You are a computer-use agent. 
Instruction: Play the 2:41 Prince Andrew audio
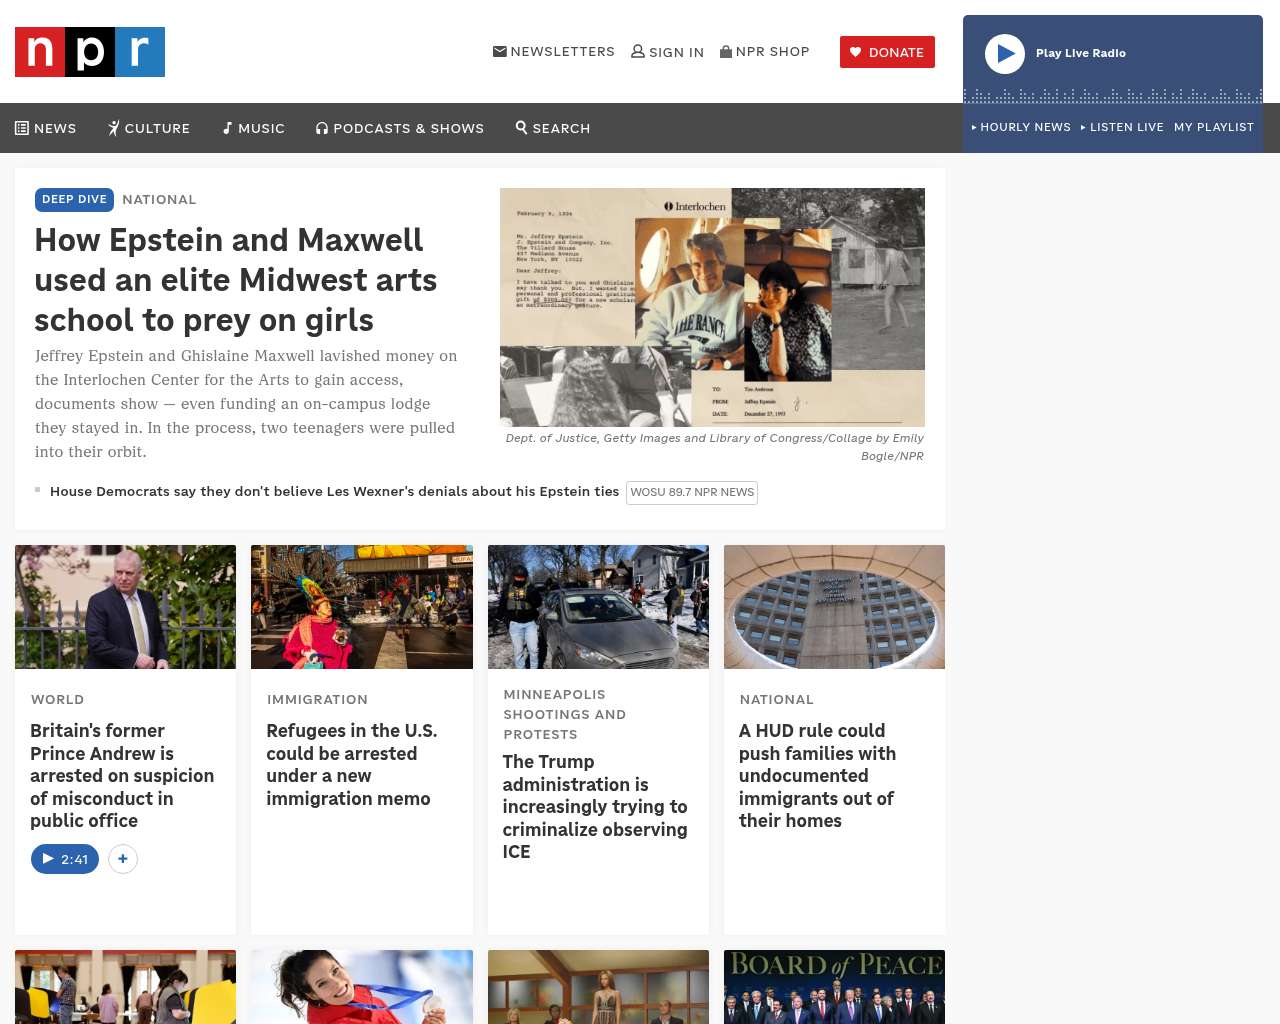coord(65,859)
